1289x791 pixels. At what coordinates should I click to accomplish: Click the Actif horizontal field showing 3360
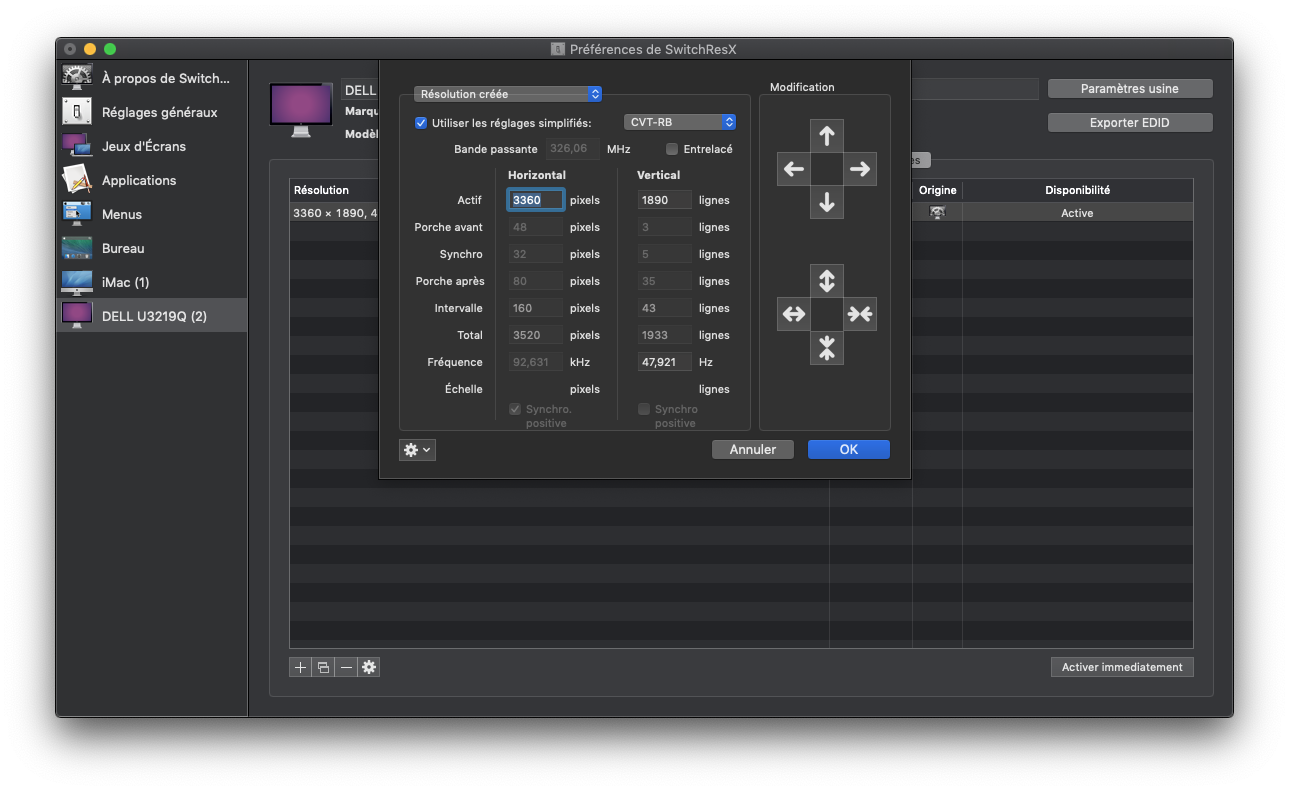[x=536, y=200]
